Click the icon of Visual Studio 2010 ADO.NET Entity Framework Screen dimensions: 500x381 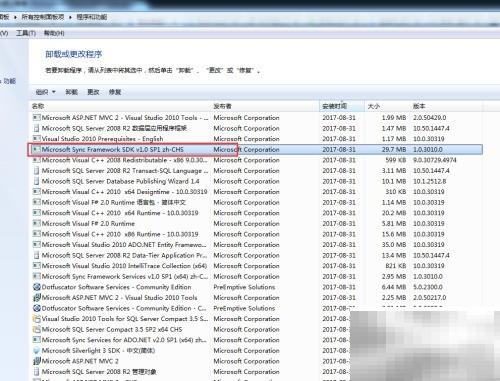tap(37, 245)
